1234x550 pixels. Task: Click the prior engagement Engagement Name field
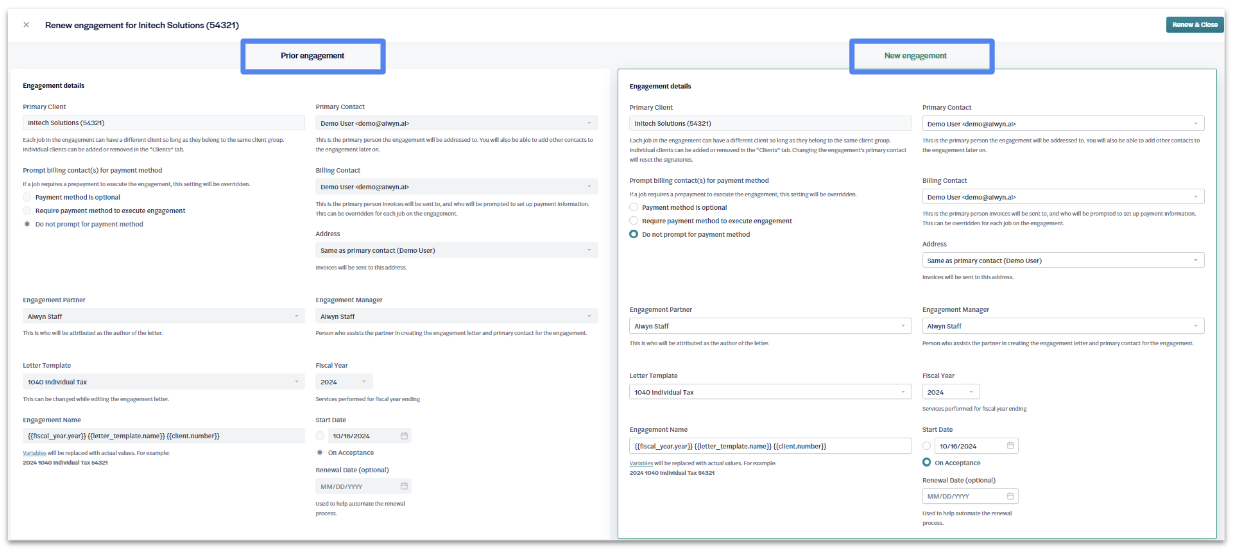[164, 436]
